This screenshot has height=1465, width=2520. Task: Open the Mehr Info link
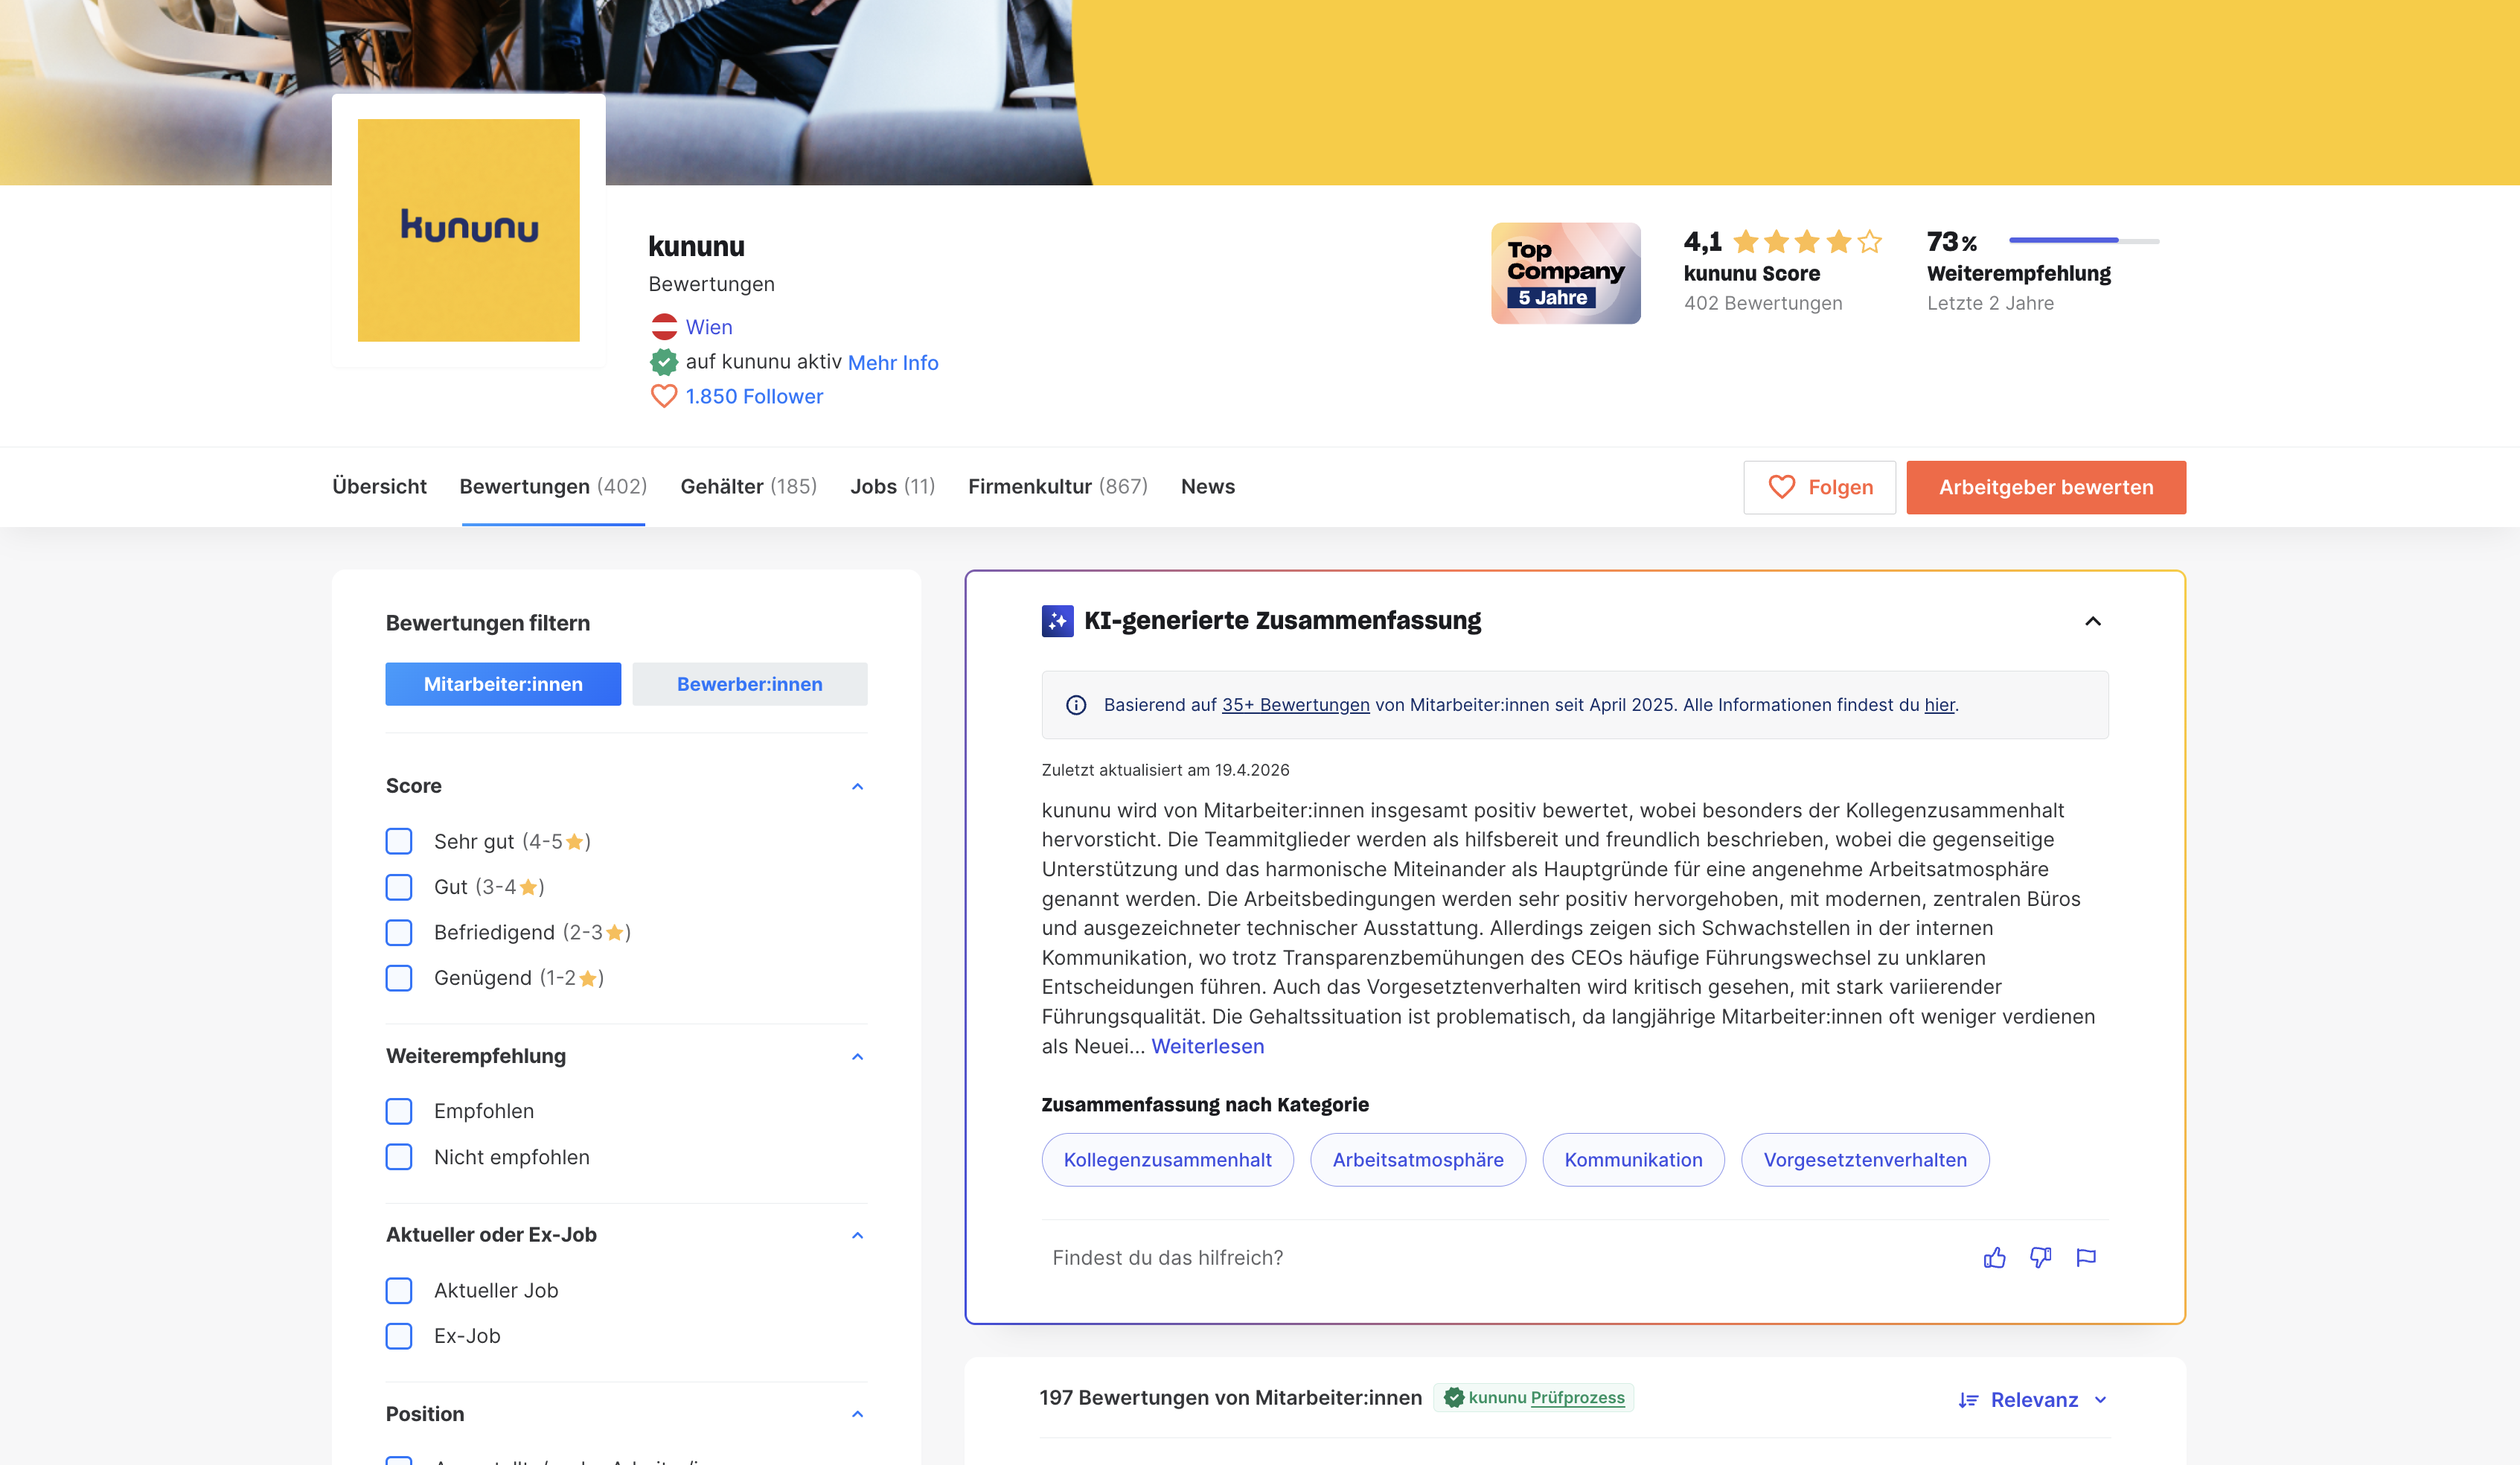[893, 363]
